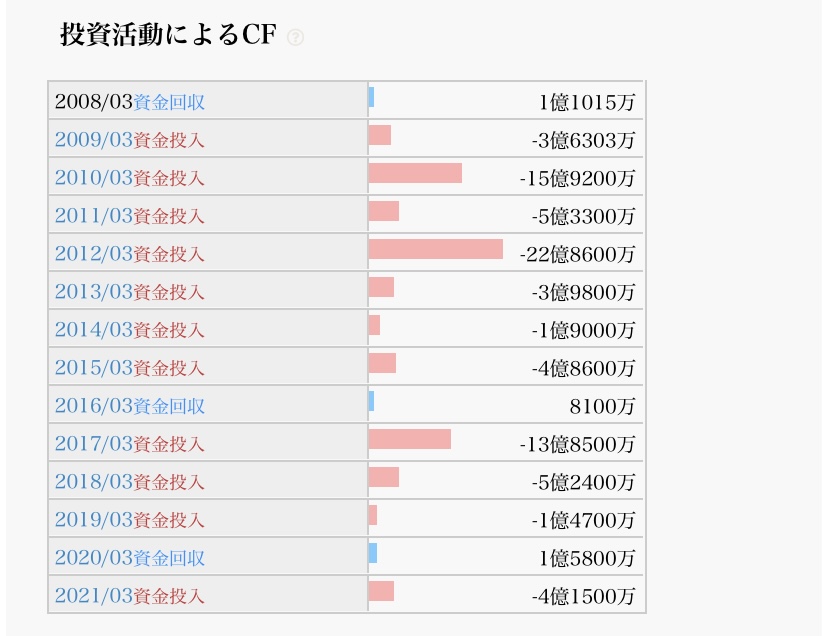828x636 pixels.
Task: Open the 2019/03 資金投入 link
Action: 129,520
